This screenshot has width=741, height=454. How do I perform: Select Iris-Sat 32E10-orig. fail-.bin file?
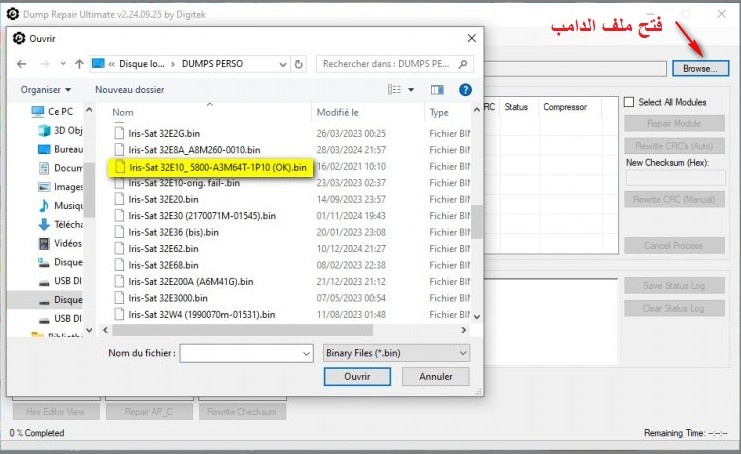[184, 183]
